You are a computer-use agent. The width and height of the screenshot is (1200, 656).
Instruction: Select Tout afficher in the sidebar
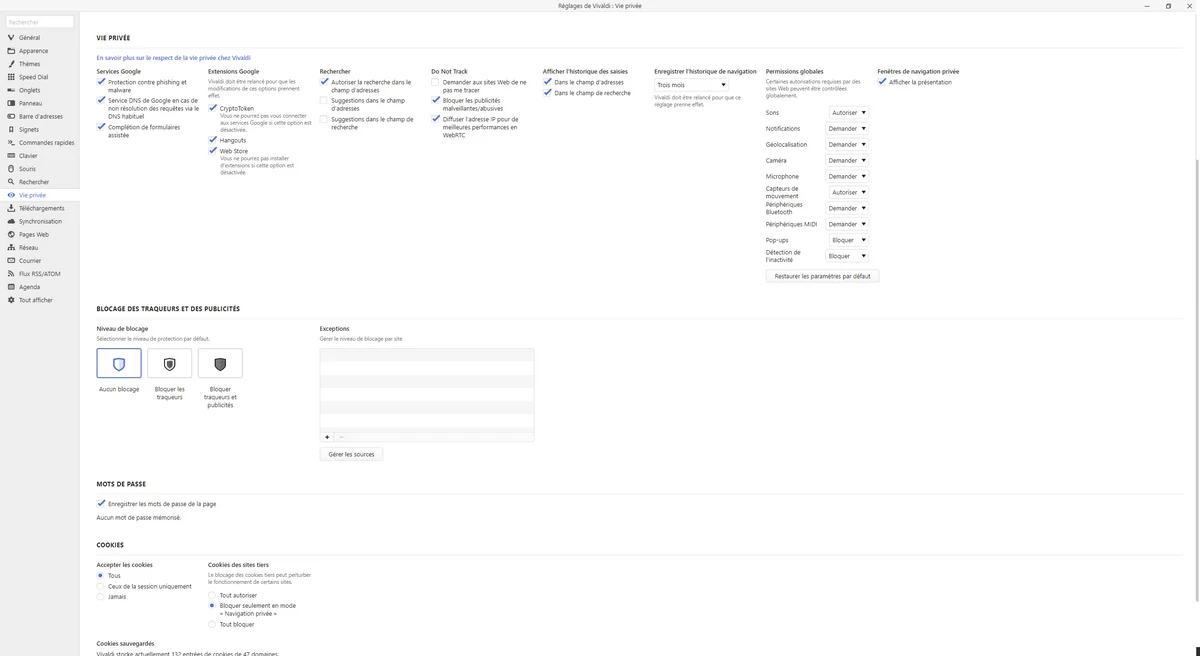(x=36, y=300)
